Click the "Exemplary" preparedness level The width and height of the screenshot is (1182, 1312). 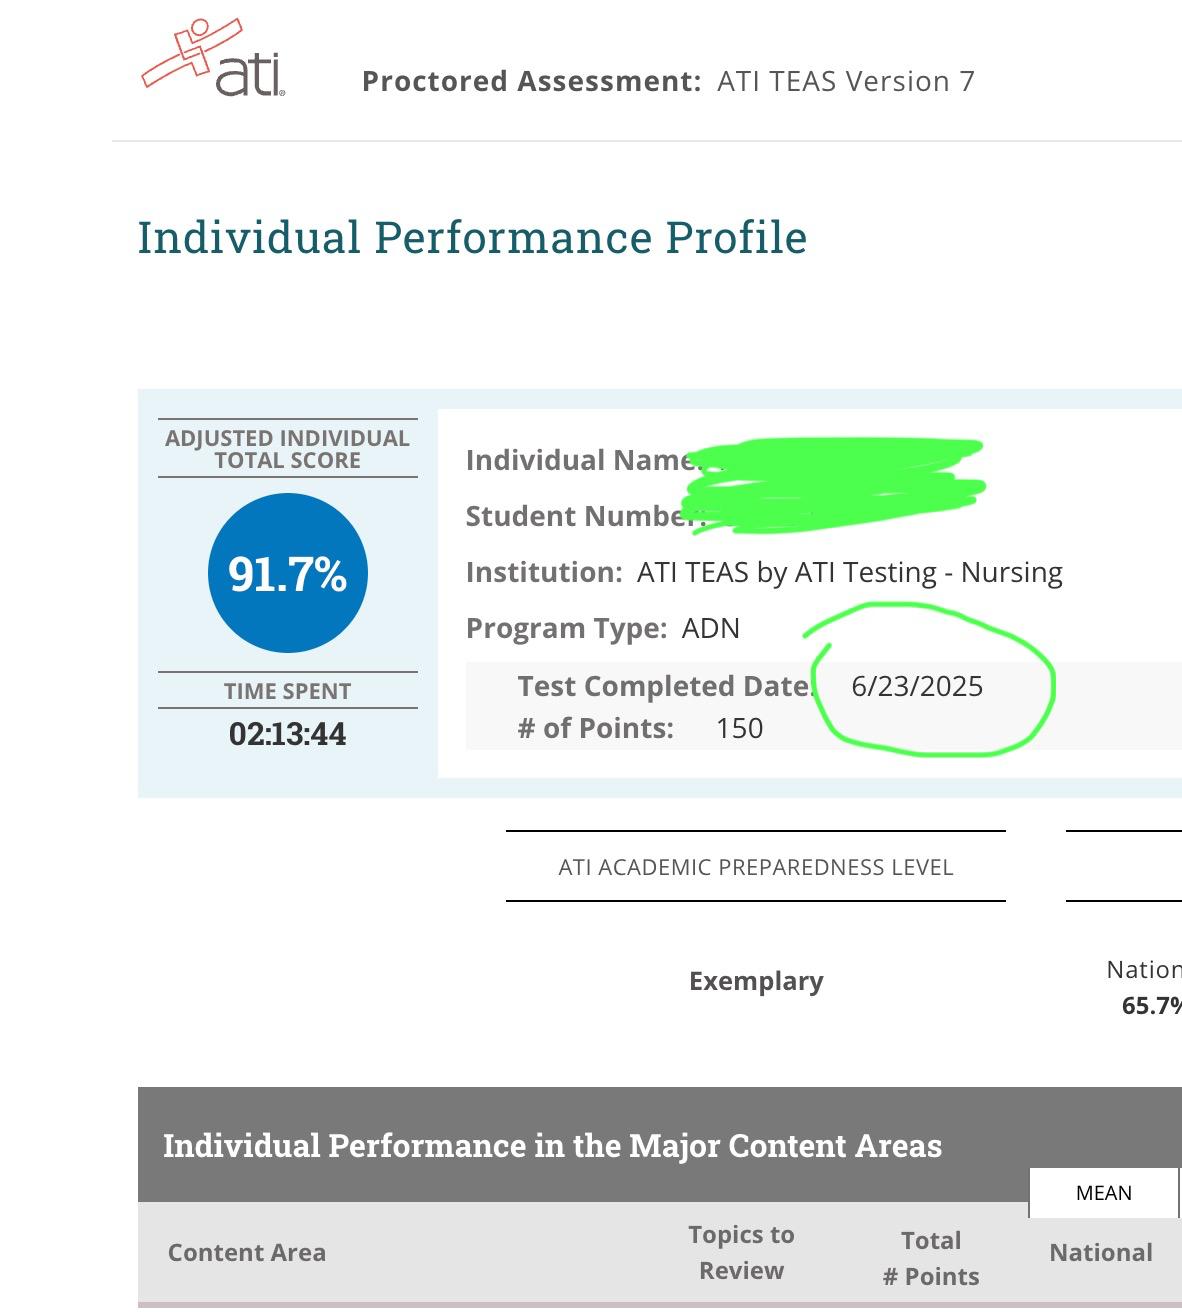pyautogui.click(x=756, y=981)
